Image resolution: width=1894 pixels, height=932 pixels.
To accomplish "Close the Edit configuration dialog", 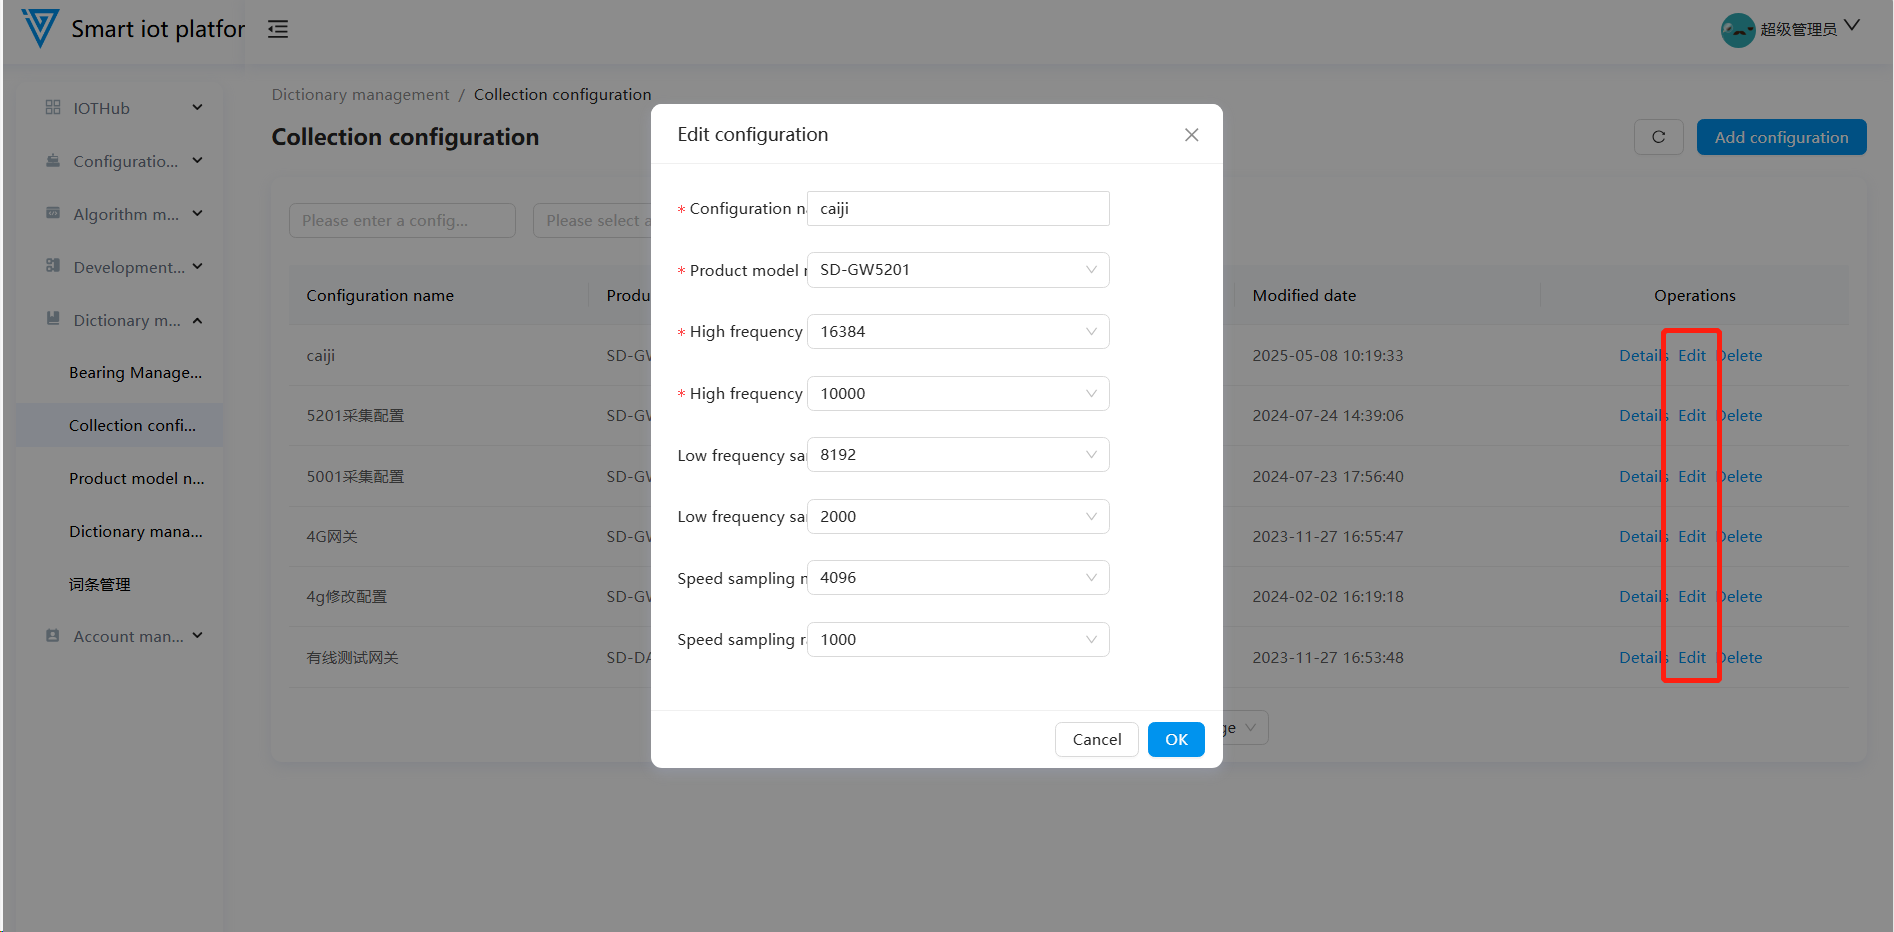I will 1191,135.
